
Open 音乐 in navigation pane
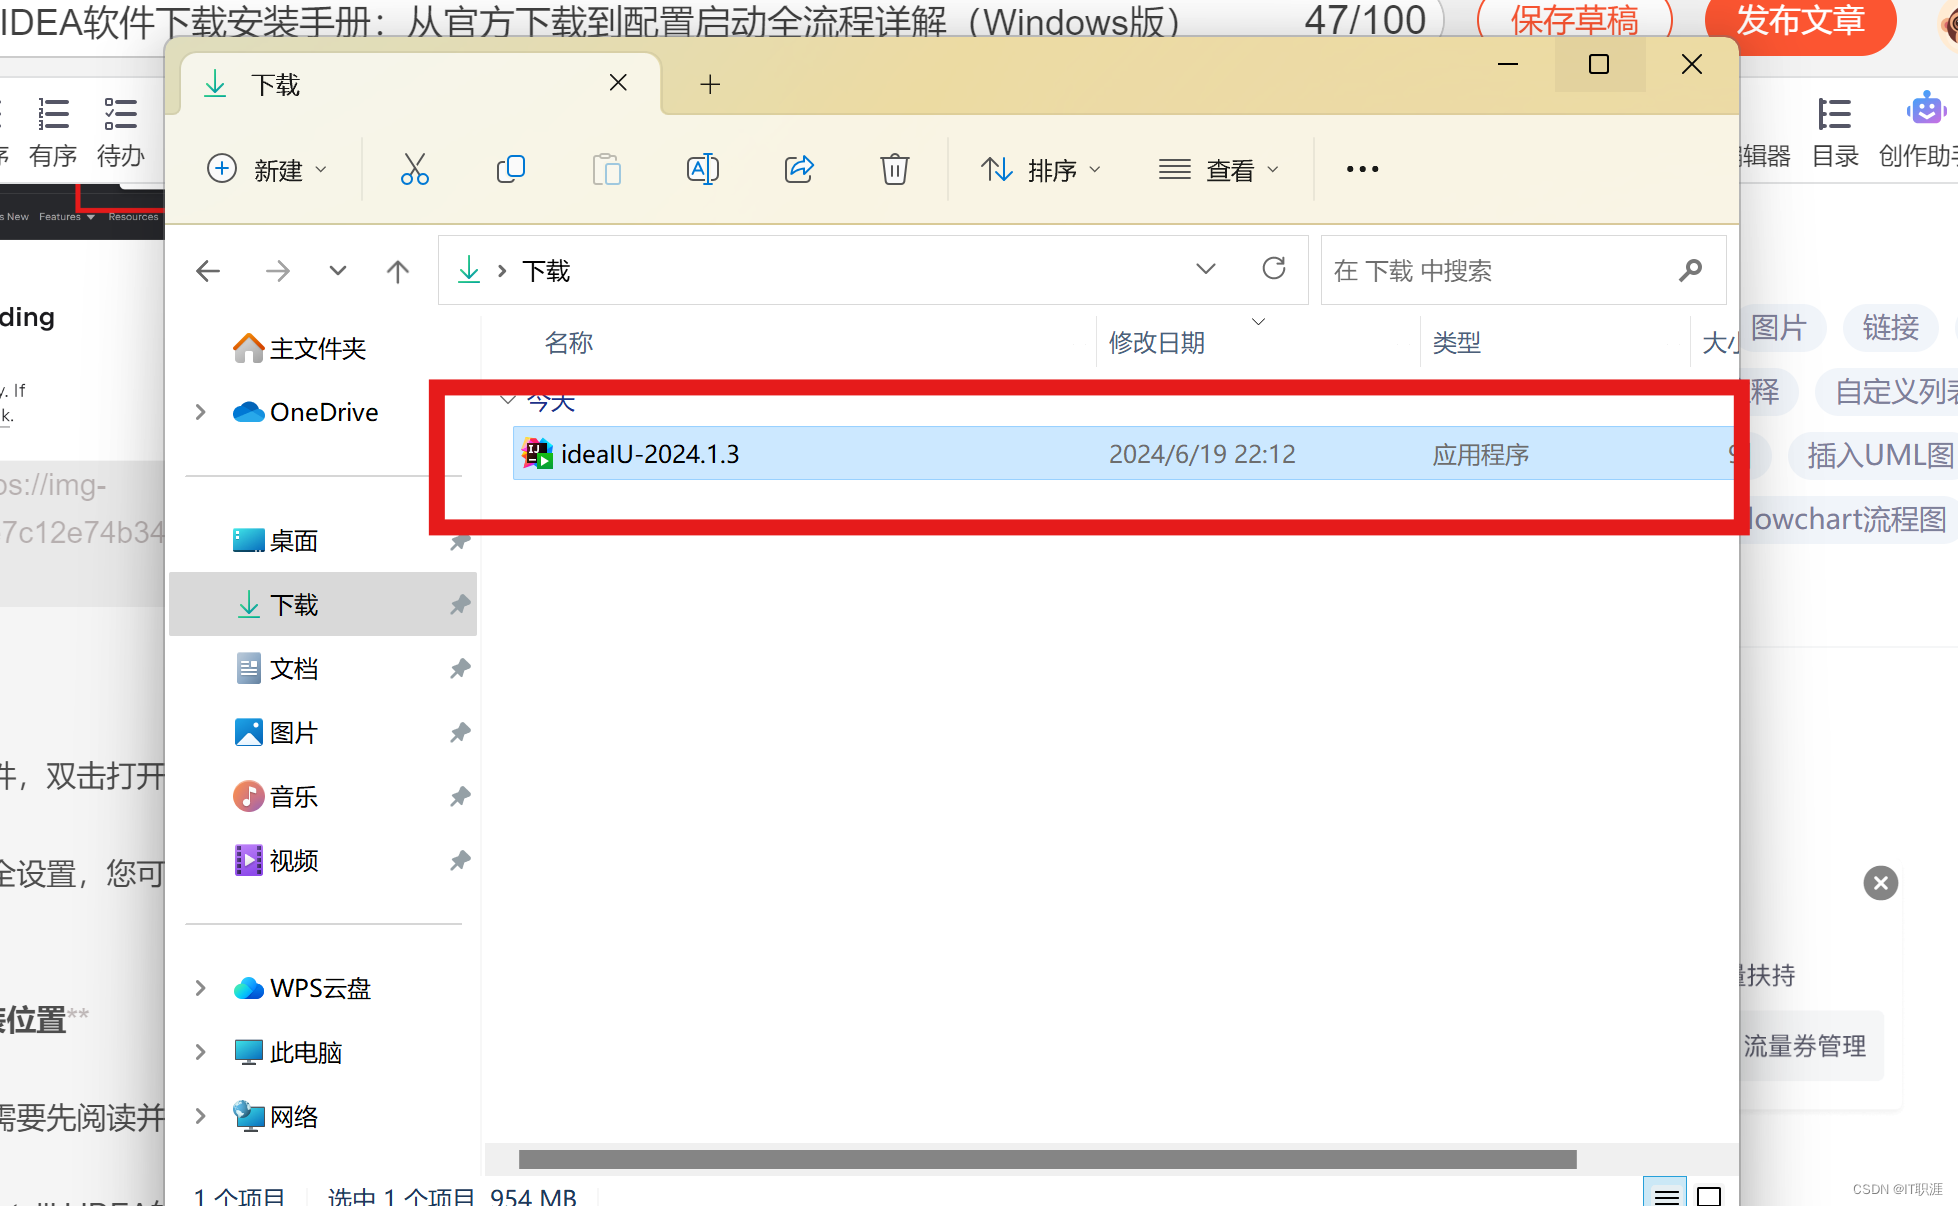tap(276, 797)
